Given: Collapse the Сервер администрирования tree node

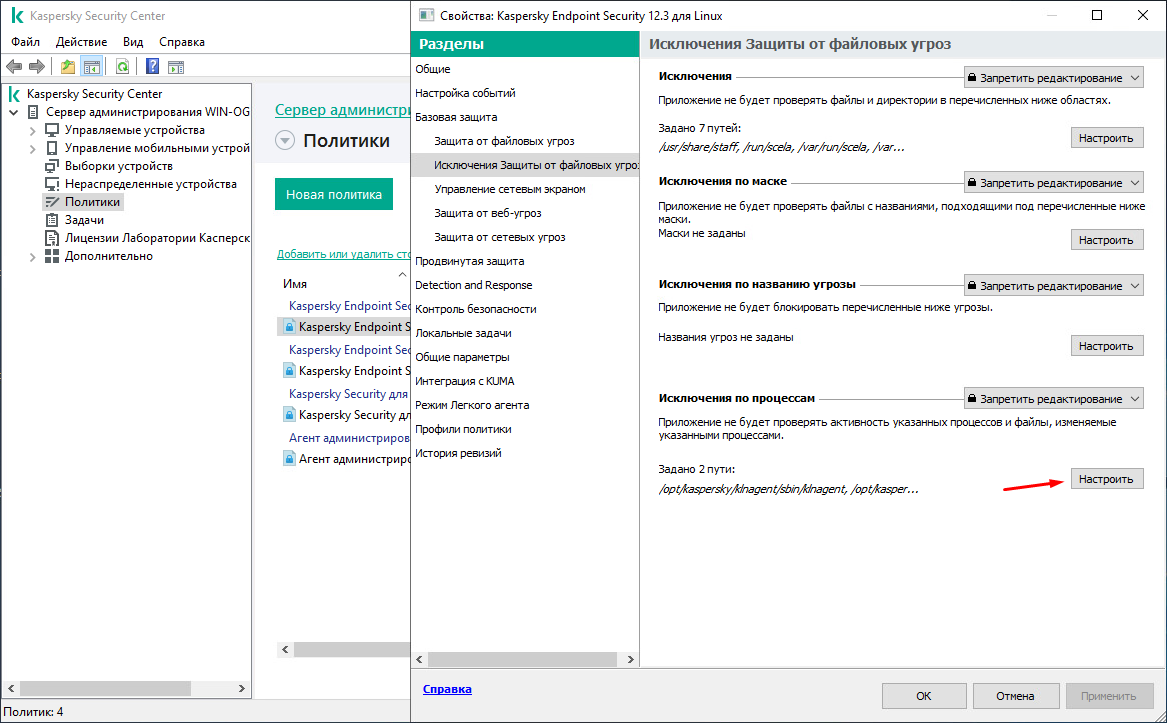Looking at the screenshot, I should [x=14, y=112].
